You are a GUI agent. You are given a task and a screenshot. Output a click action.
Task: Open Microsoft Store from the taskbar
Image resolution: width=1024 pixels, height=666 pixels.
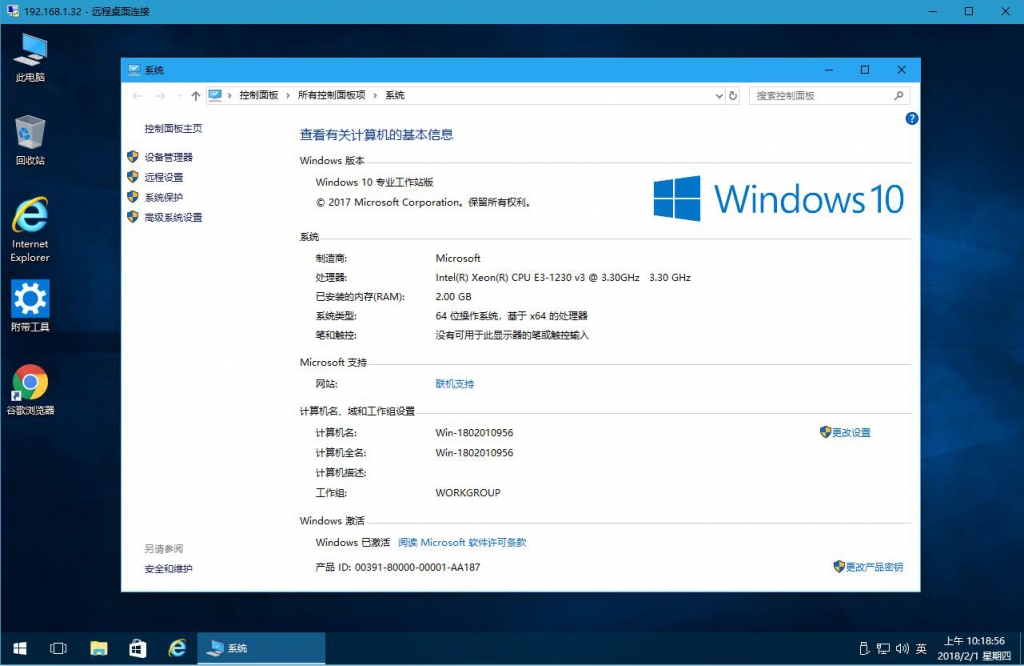pyautogui.click(x=138, y=648)
